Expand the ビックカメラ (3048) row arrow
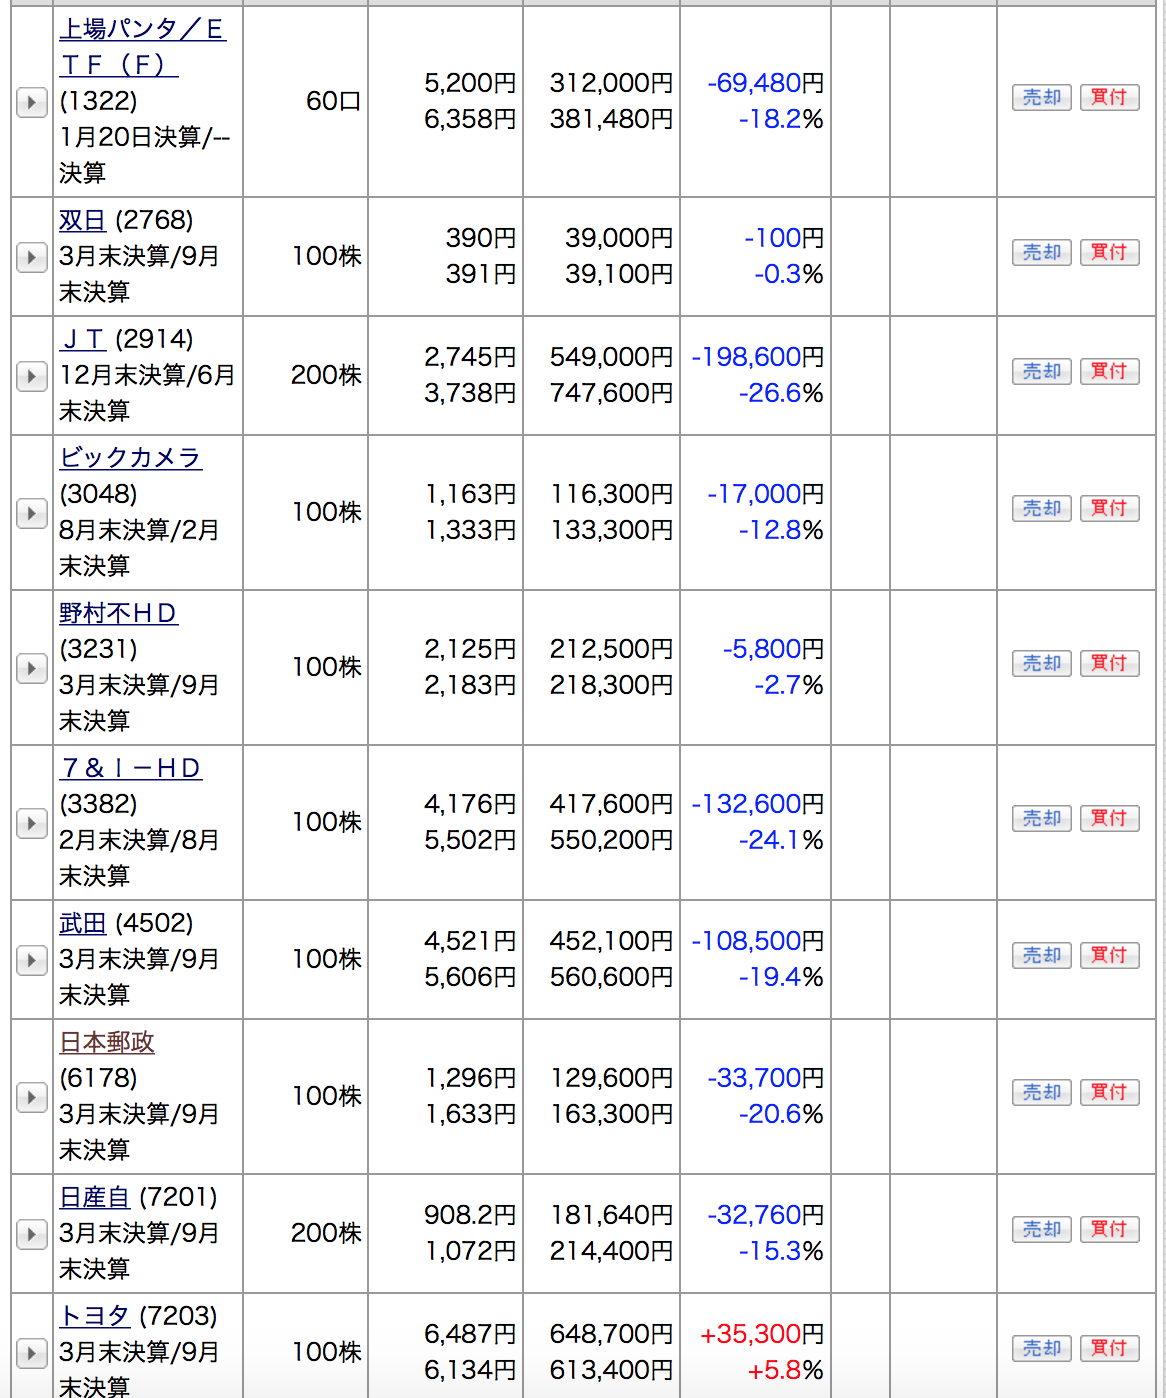Image resolution: width=1166 pixels, height=1398 pixels. coord(32,513)
